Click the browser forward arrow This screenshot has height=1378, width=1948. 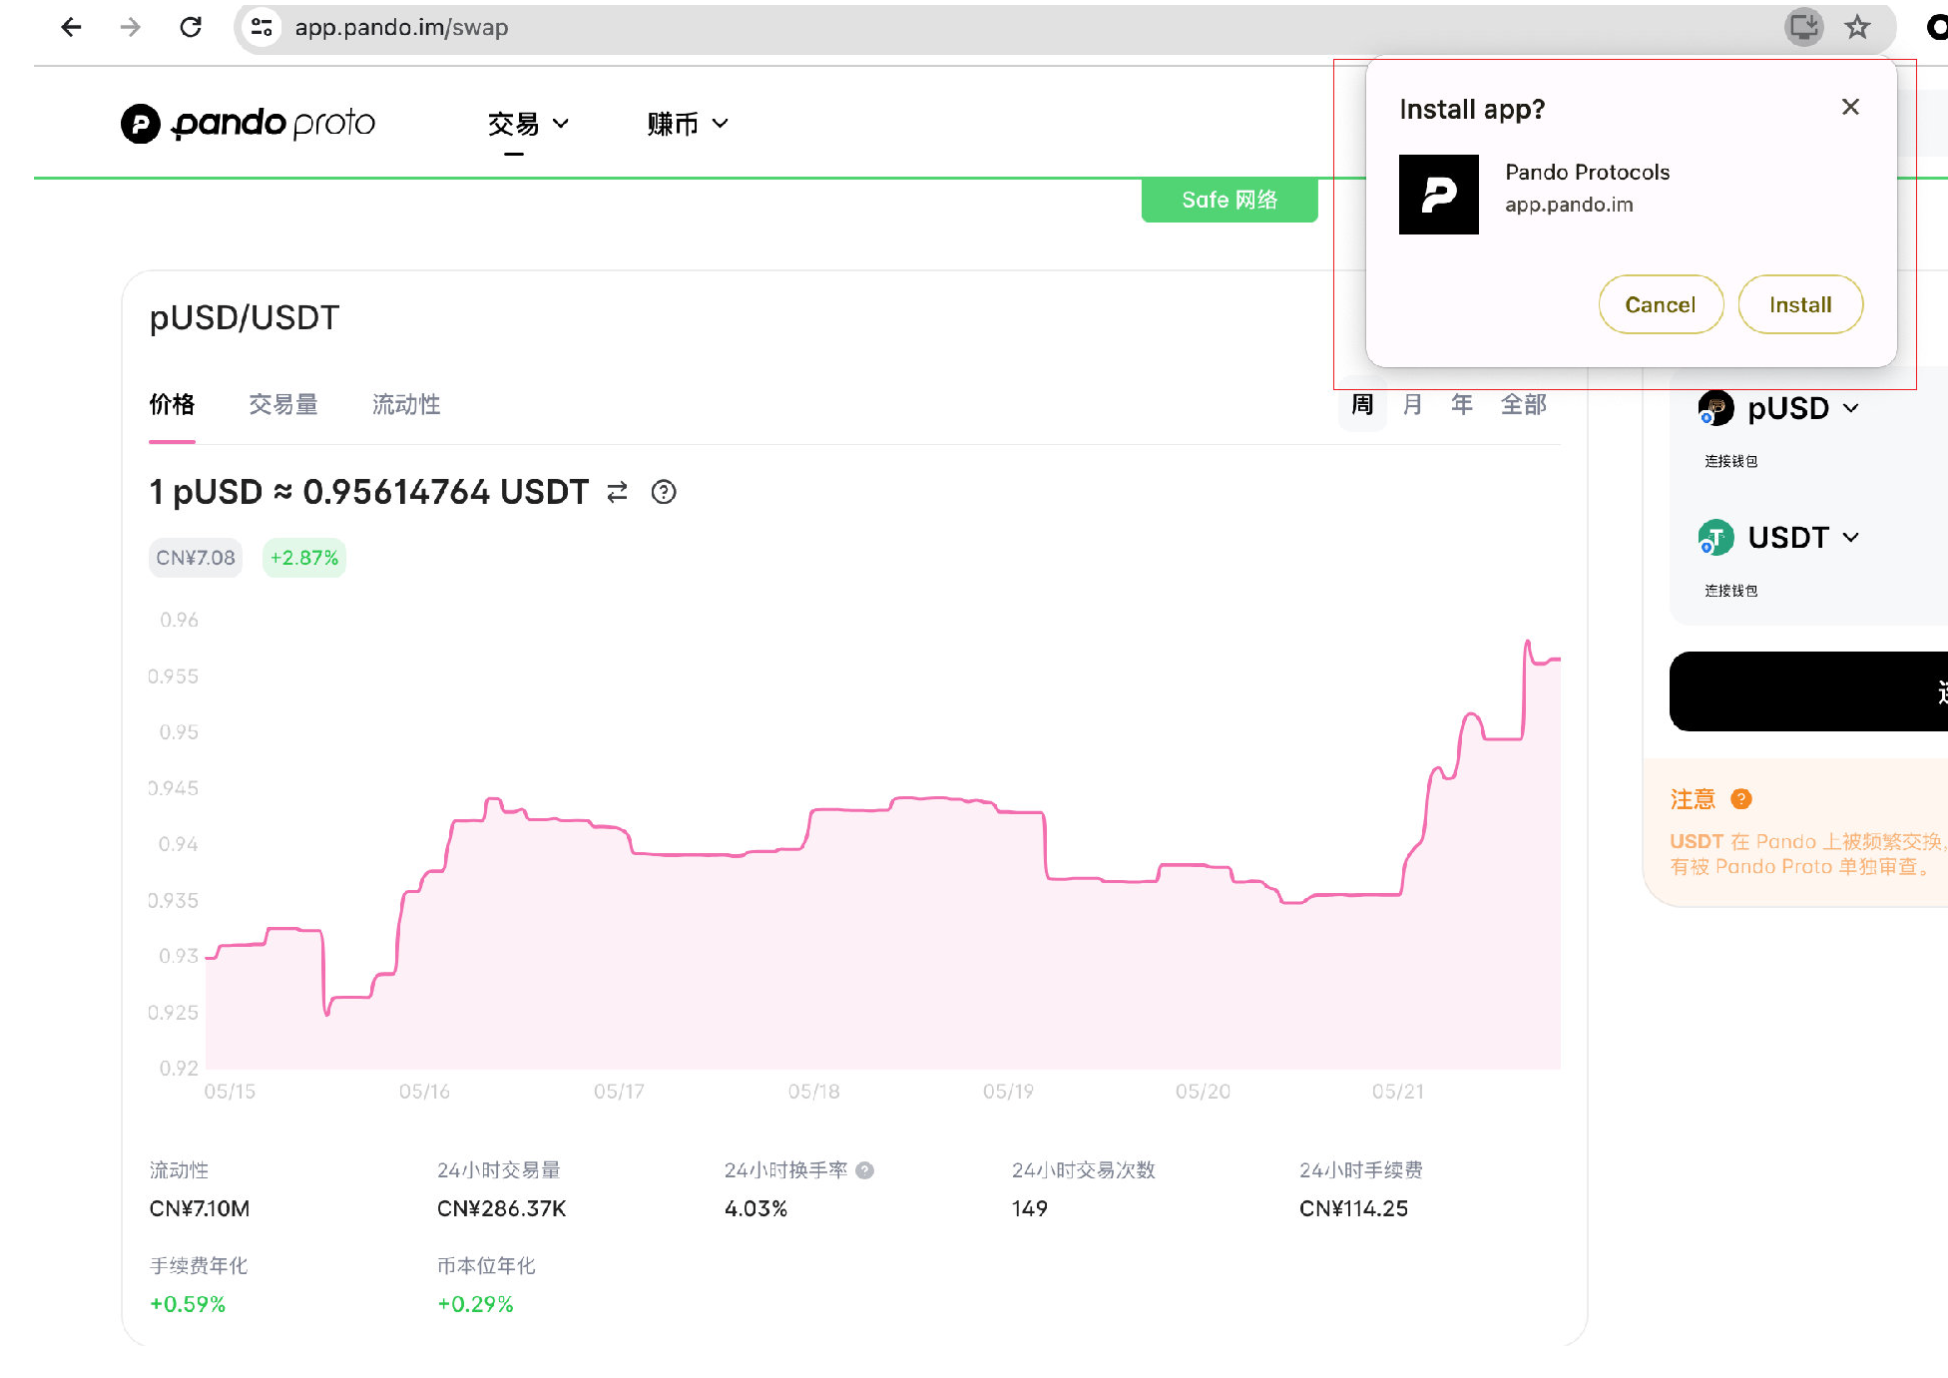130,27
